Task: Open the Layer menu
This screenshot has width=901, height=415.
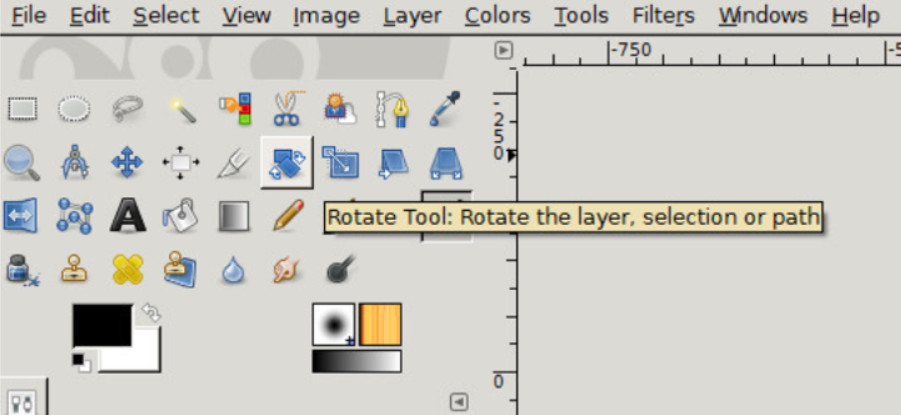Action: 413,16
